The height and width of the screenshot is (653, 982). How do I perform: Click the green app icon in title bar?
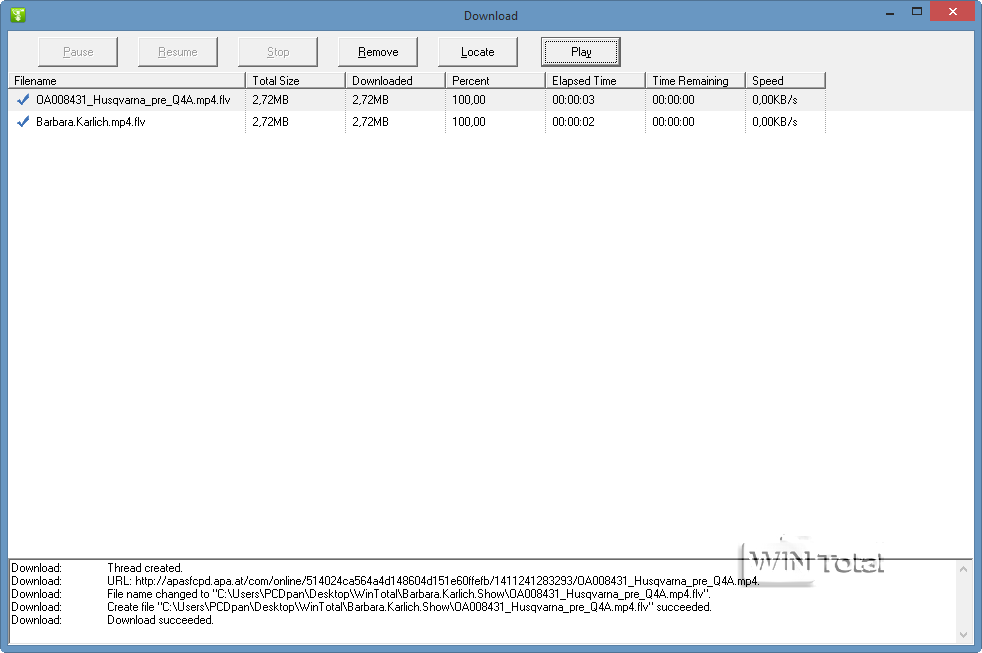click(18, 14)
